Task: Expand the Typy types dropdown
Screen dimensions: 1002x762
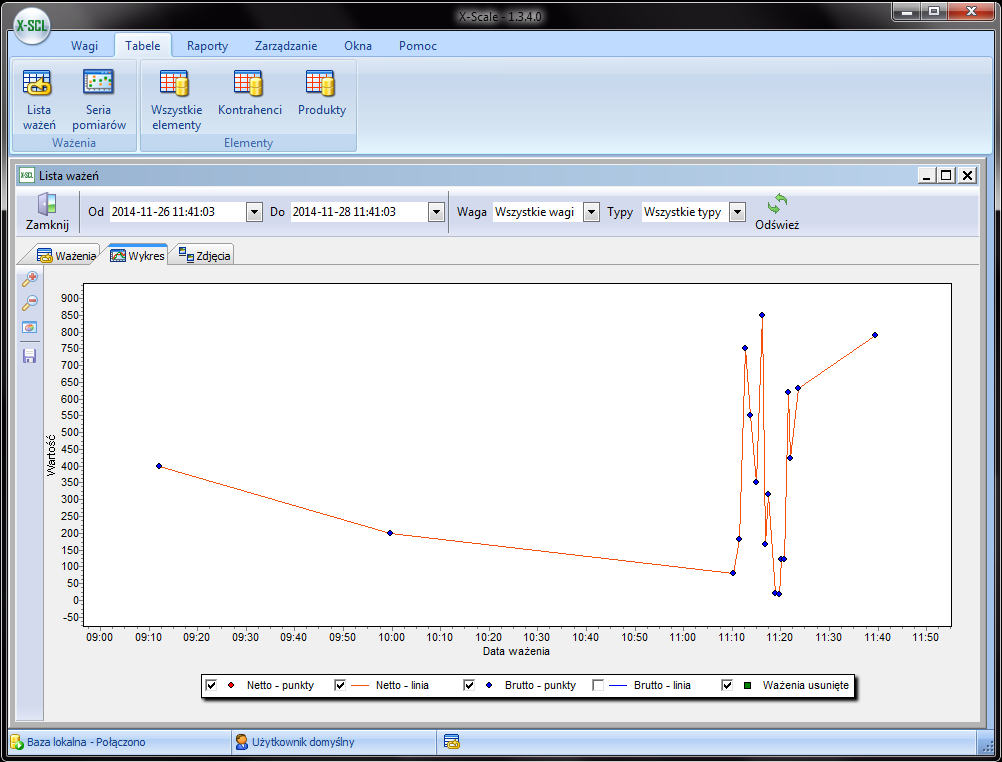Action: pyautogui.click(x=737, y=212)
